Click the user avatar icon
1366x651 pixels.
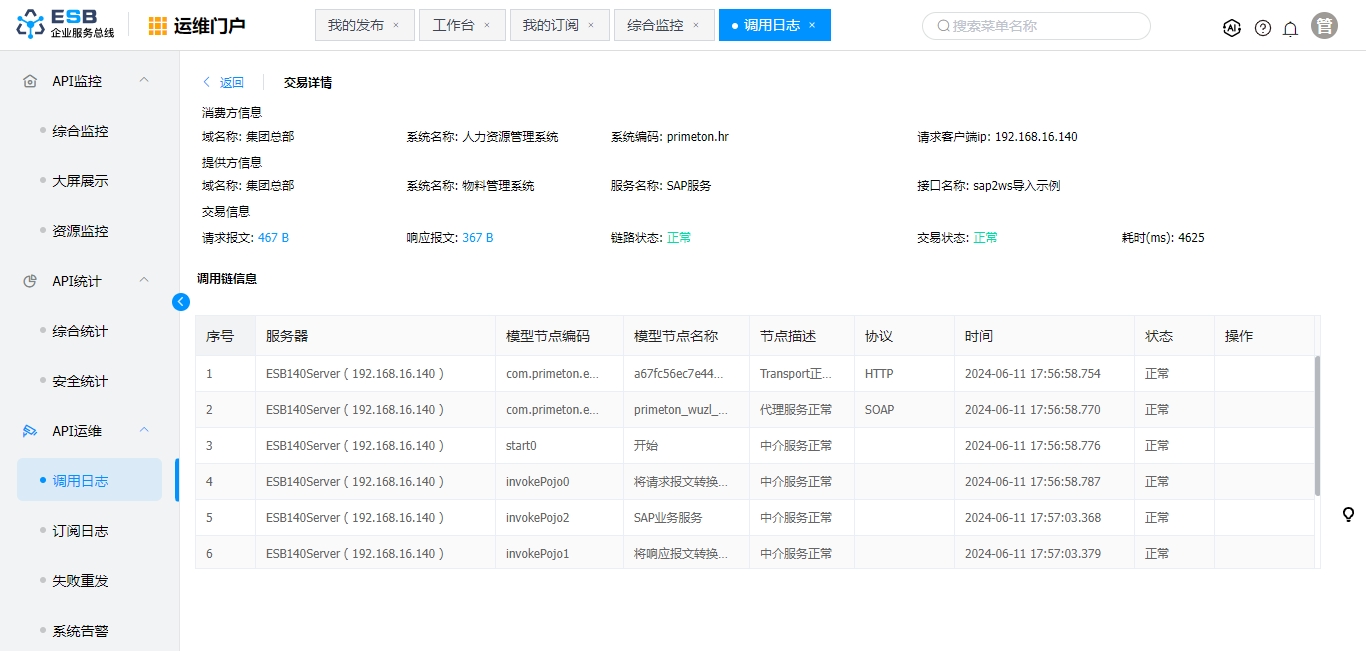pos(1325,27)
